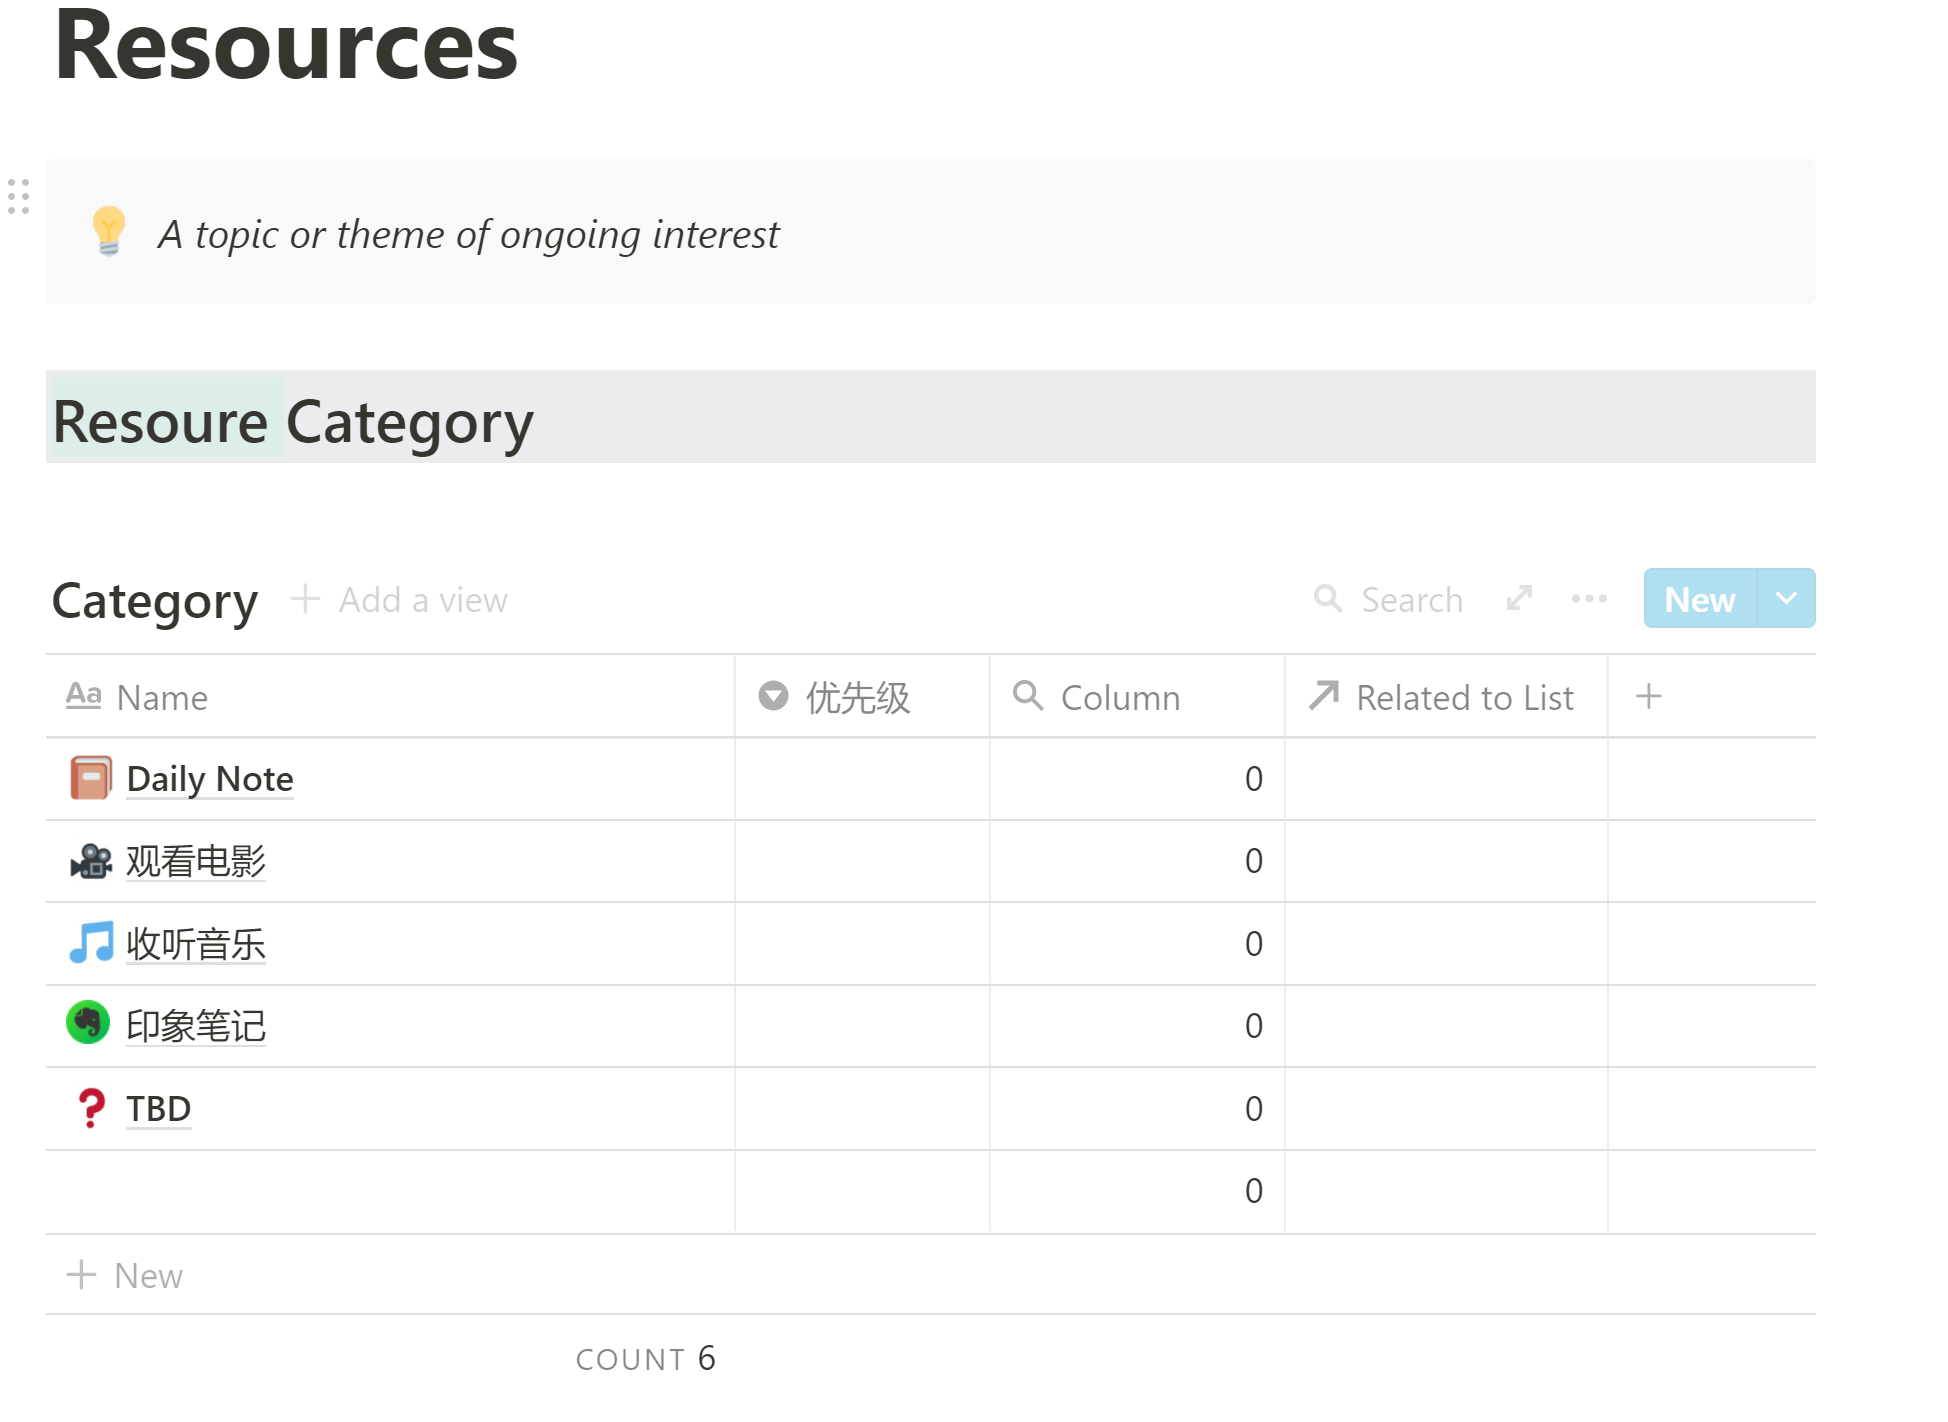Click the block drag handle dots
This screenshot has width=1948, height=1422.
[18, 196]
